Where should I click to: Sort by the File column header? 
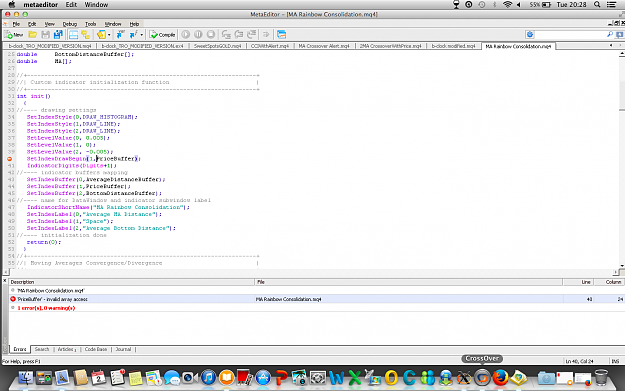[x=409, y=282]
